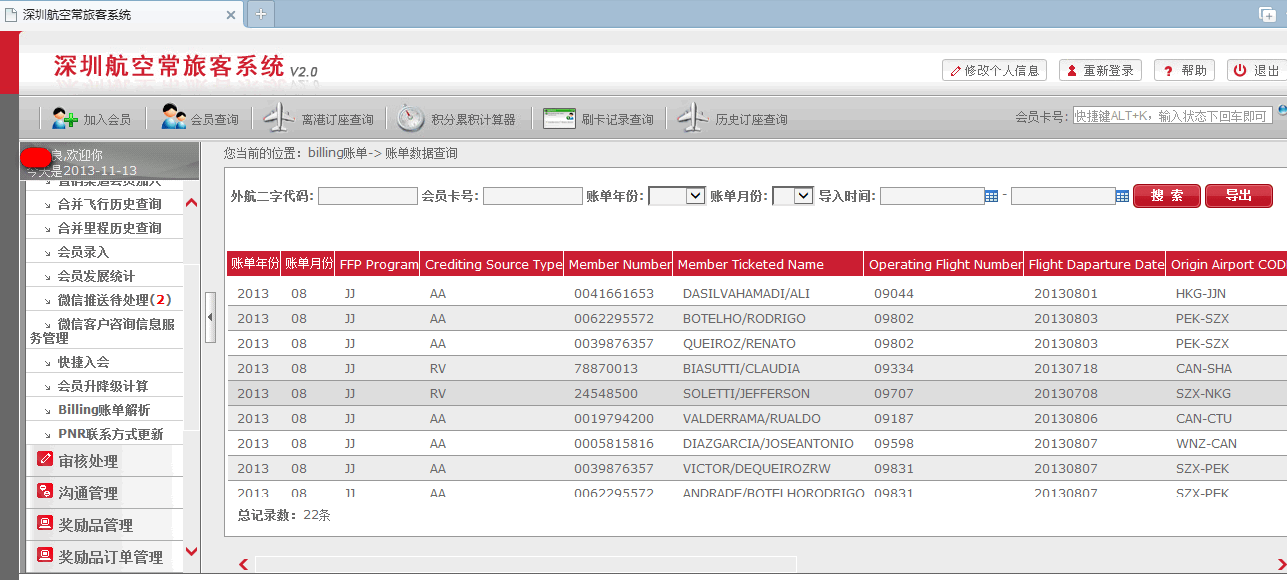Open calendar for 导入时间 start date
This screenshot has height=580, width=1287.
[991, 196]
